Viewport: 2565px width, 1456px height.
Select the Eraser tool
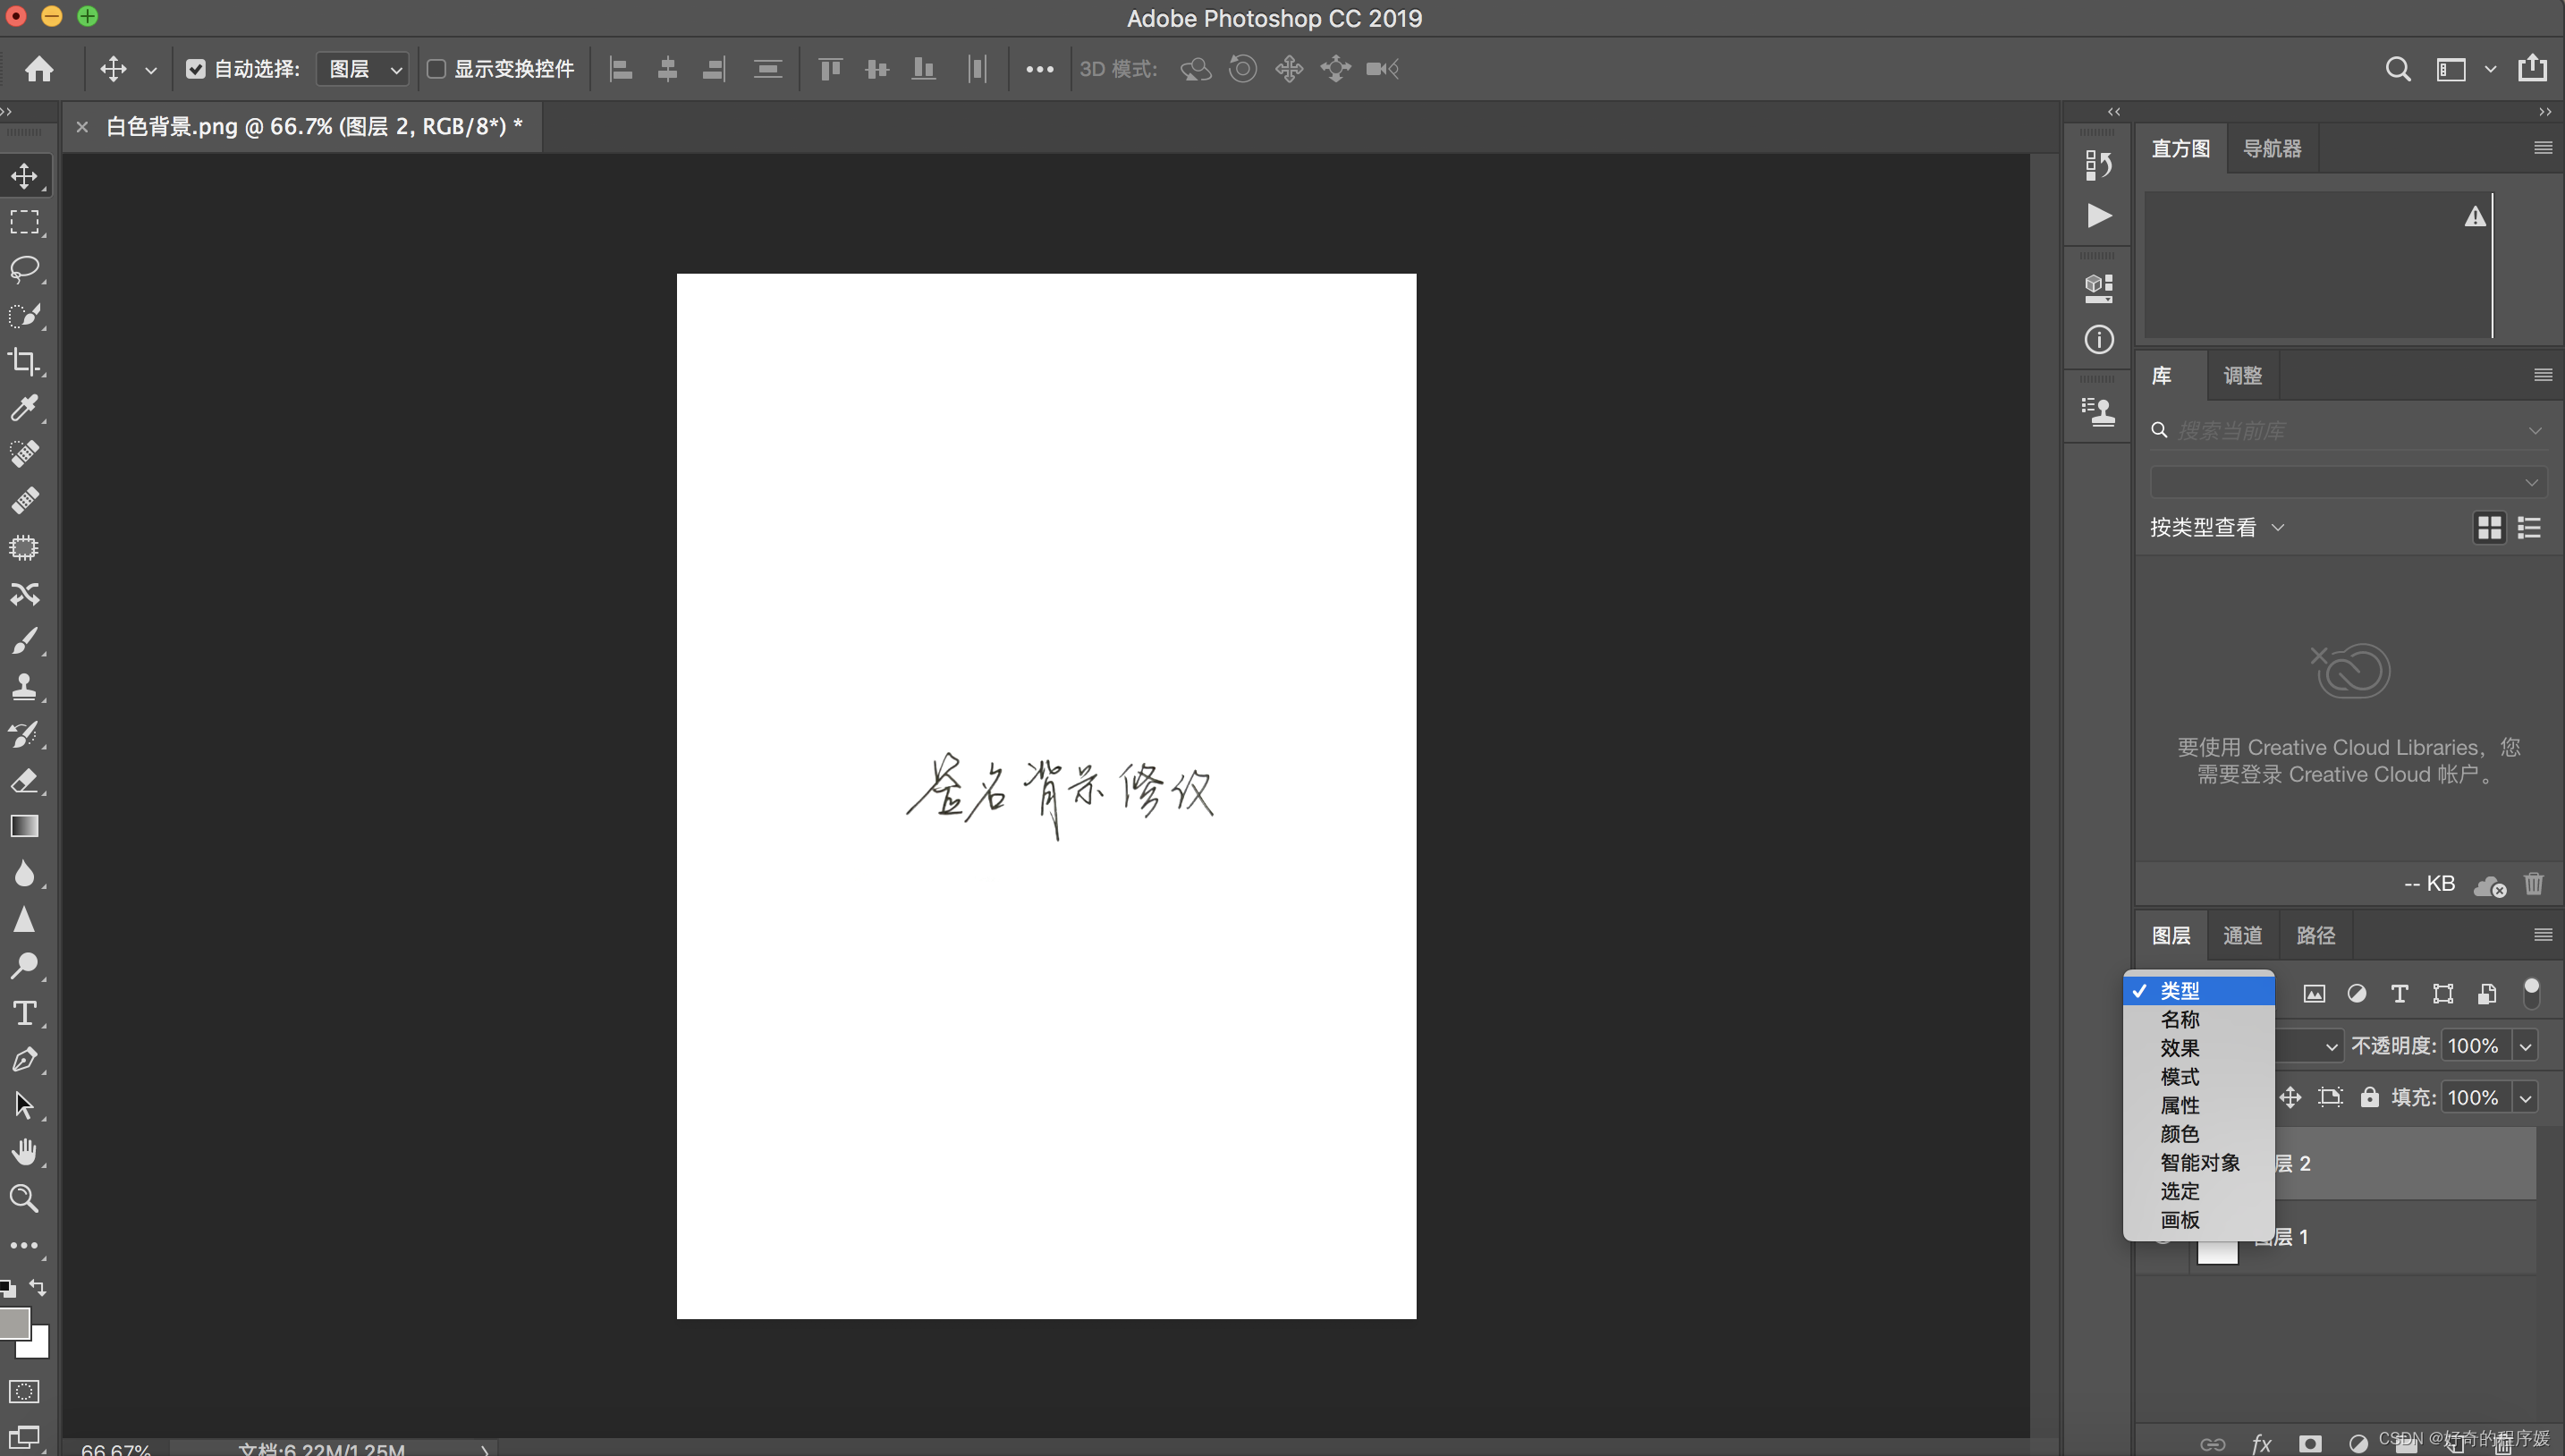tap(24, 780)
